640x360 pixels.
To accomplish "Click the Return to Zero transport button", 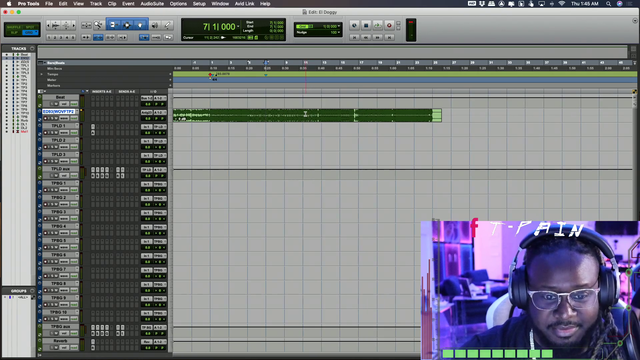I will tap(354, 37).
